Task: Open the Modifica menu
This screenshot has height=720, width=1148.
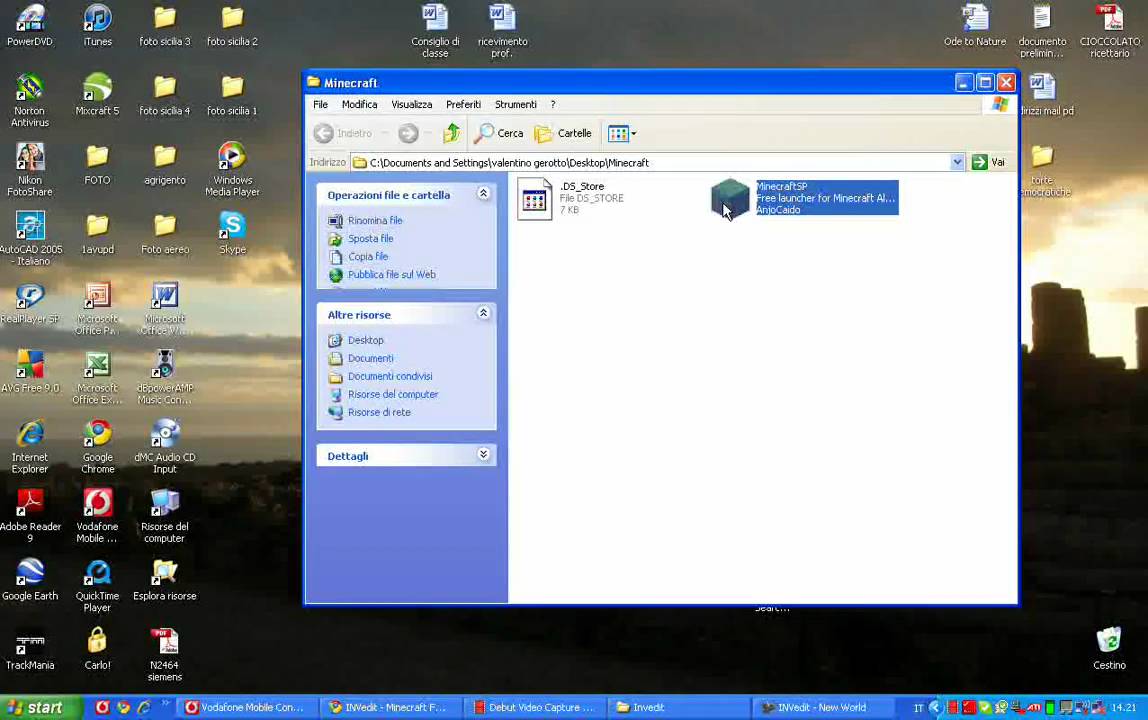Action: click(x=359, y=104)
